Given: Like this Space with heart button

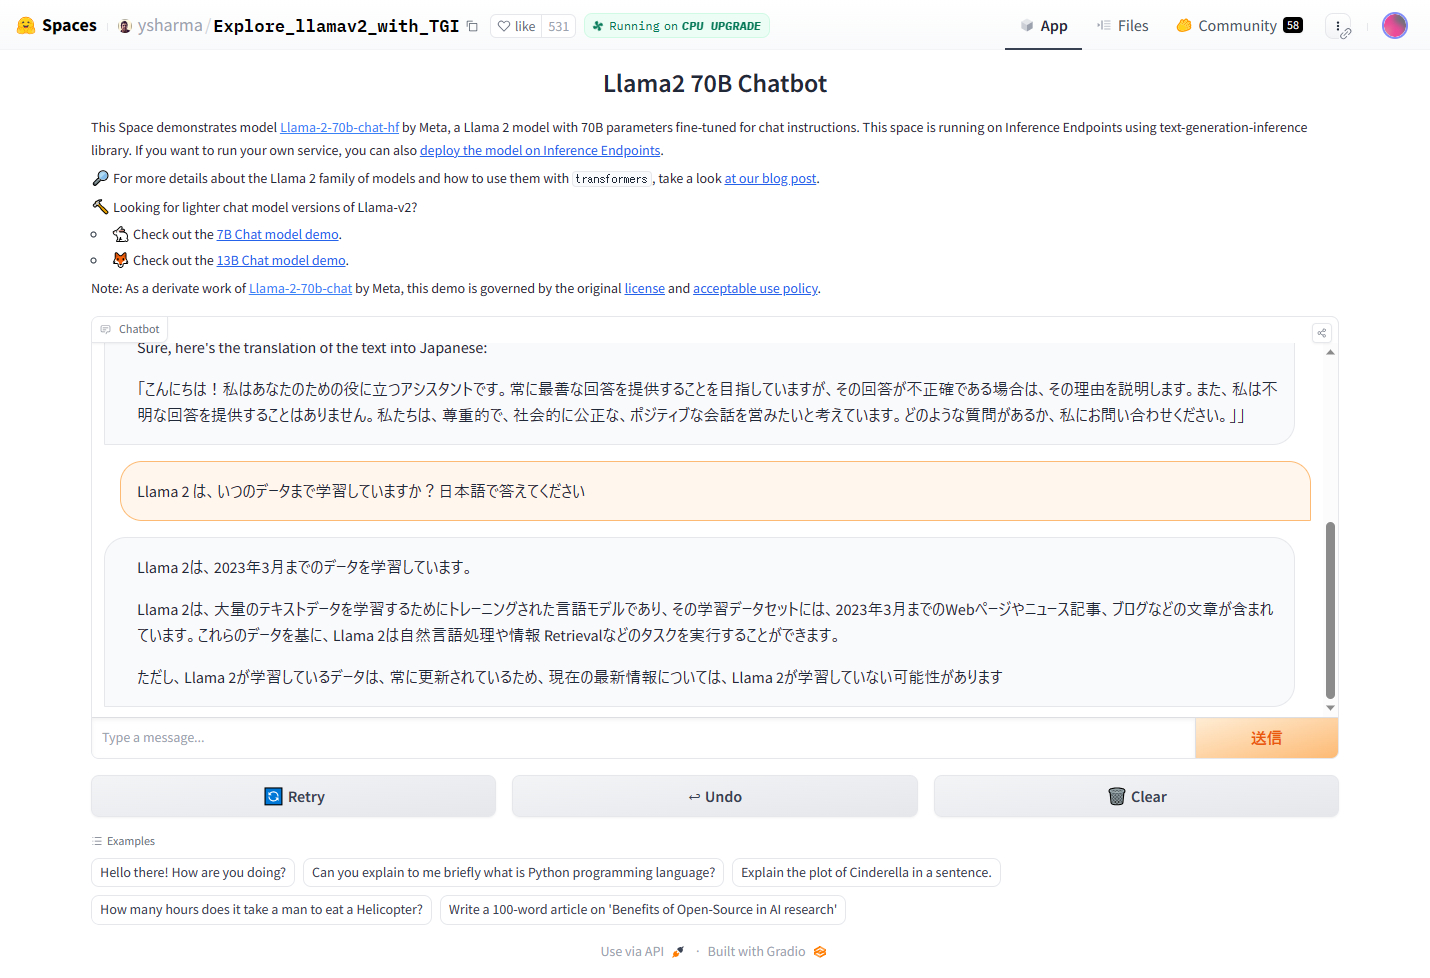Looking at the screenshot, I should (x=516, y=26).
